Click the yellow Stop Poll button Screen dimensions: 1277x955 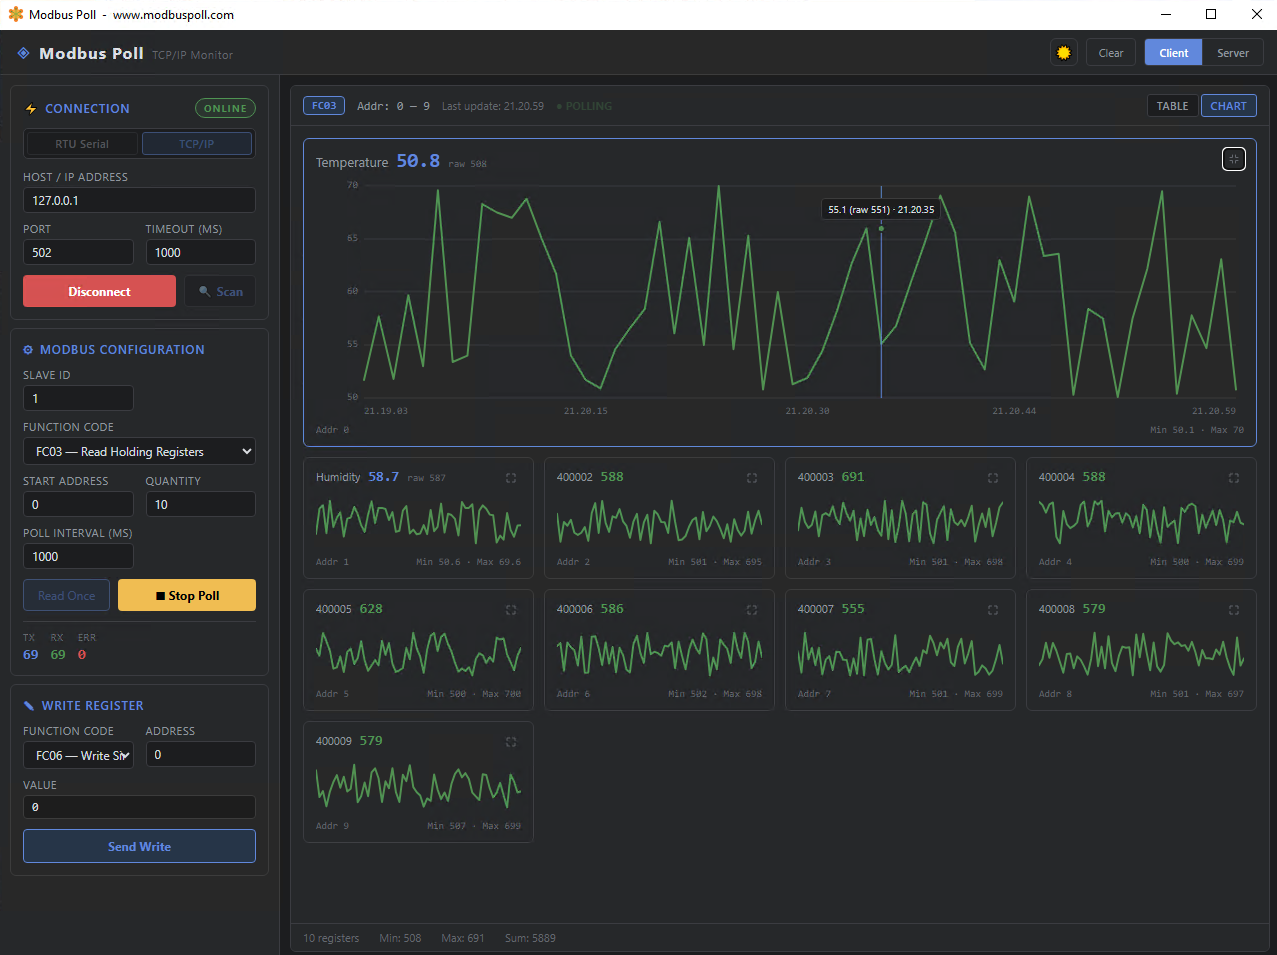point(187,595)
